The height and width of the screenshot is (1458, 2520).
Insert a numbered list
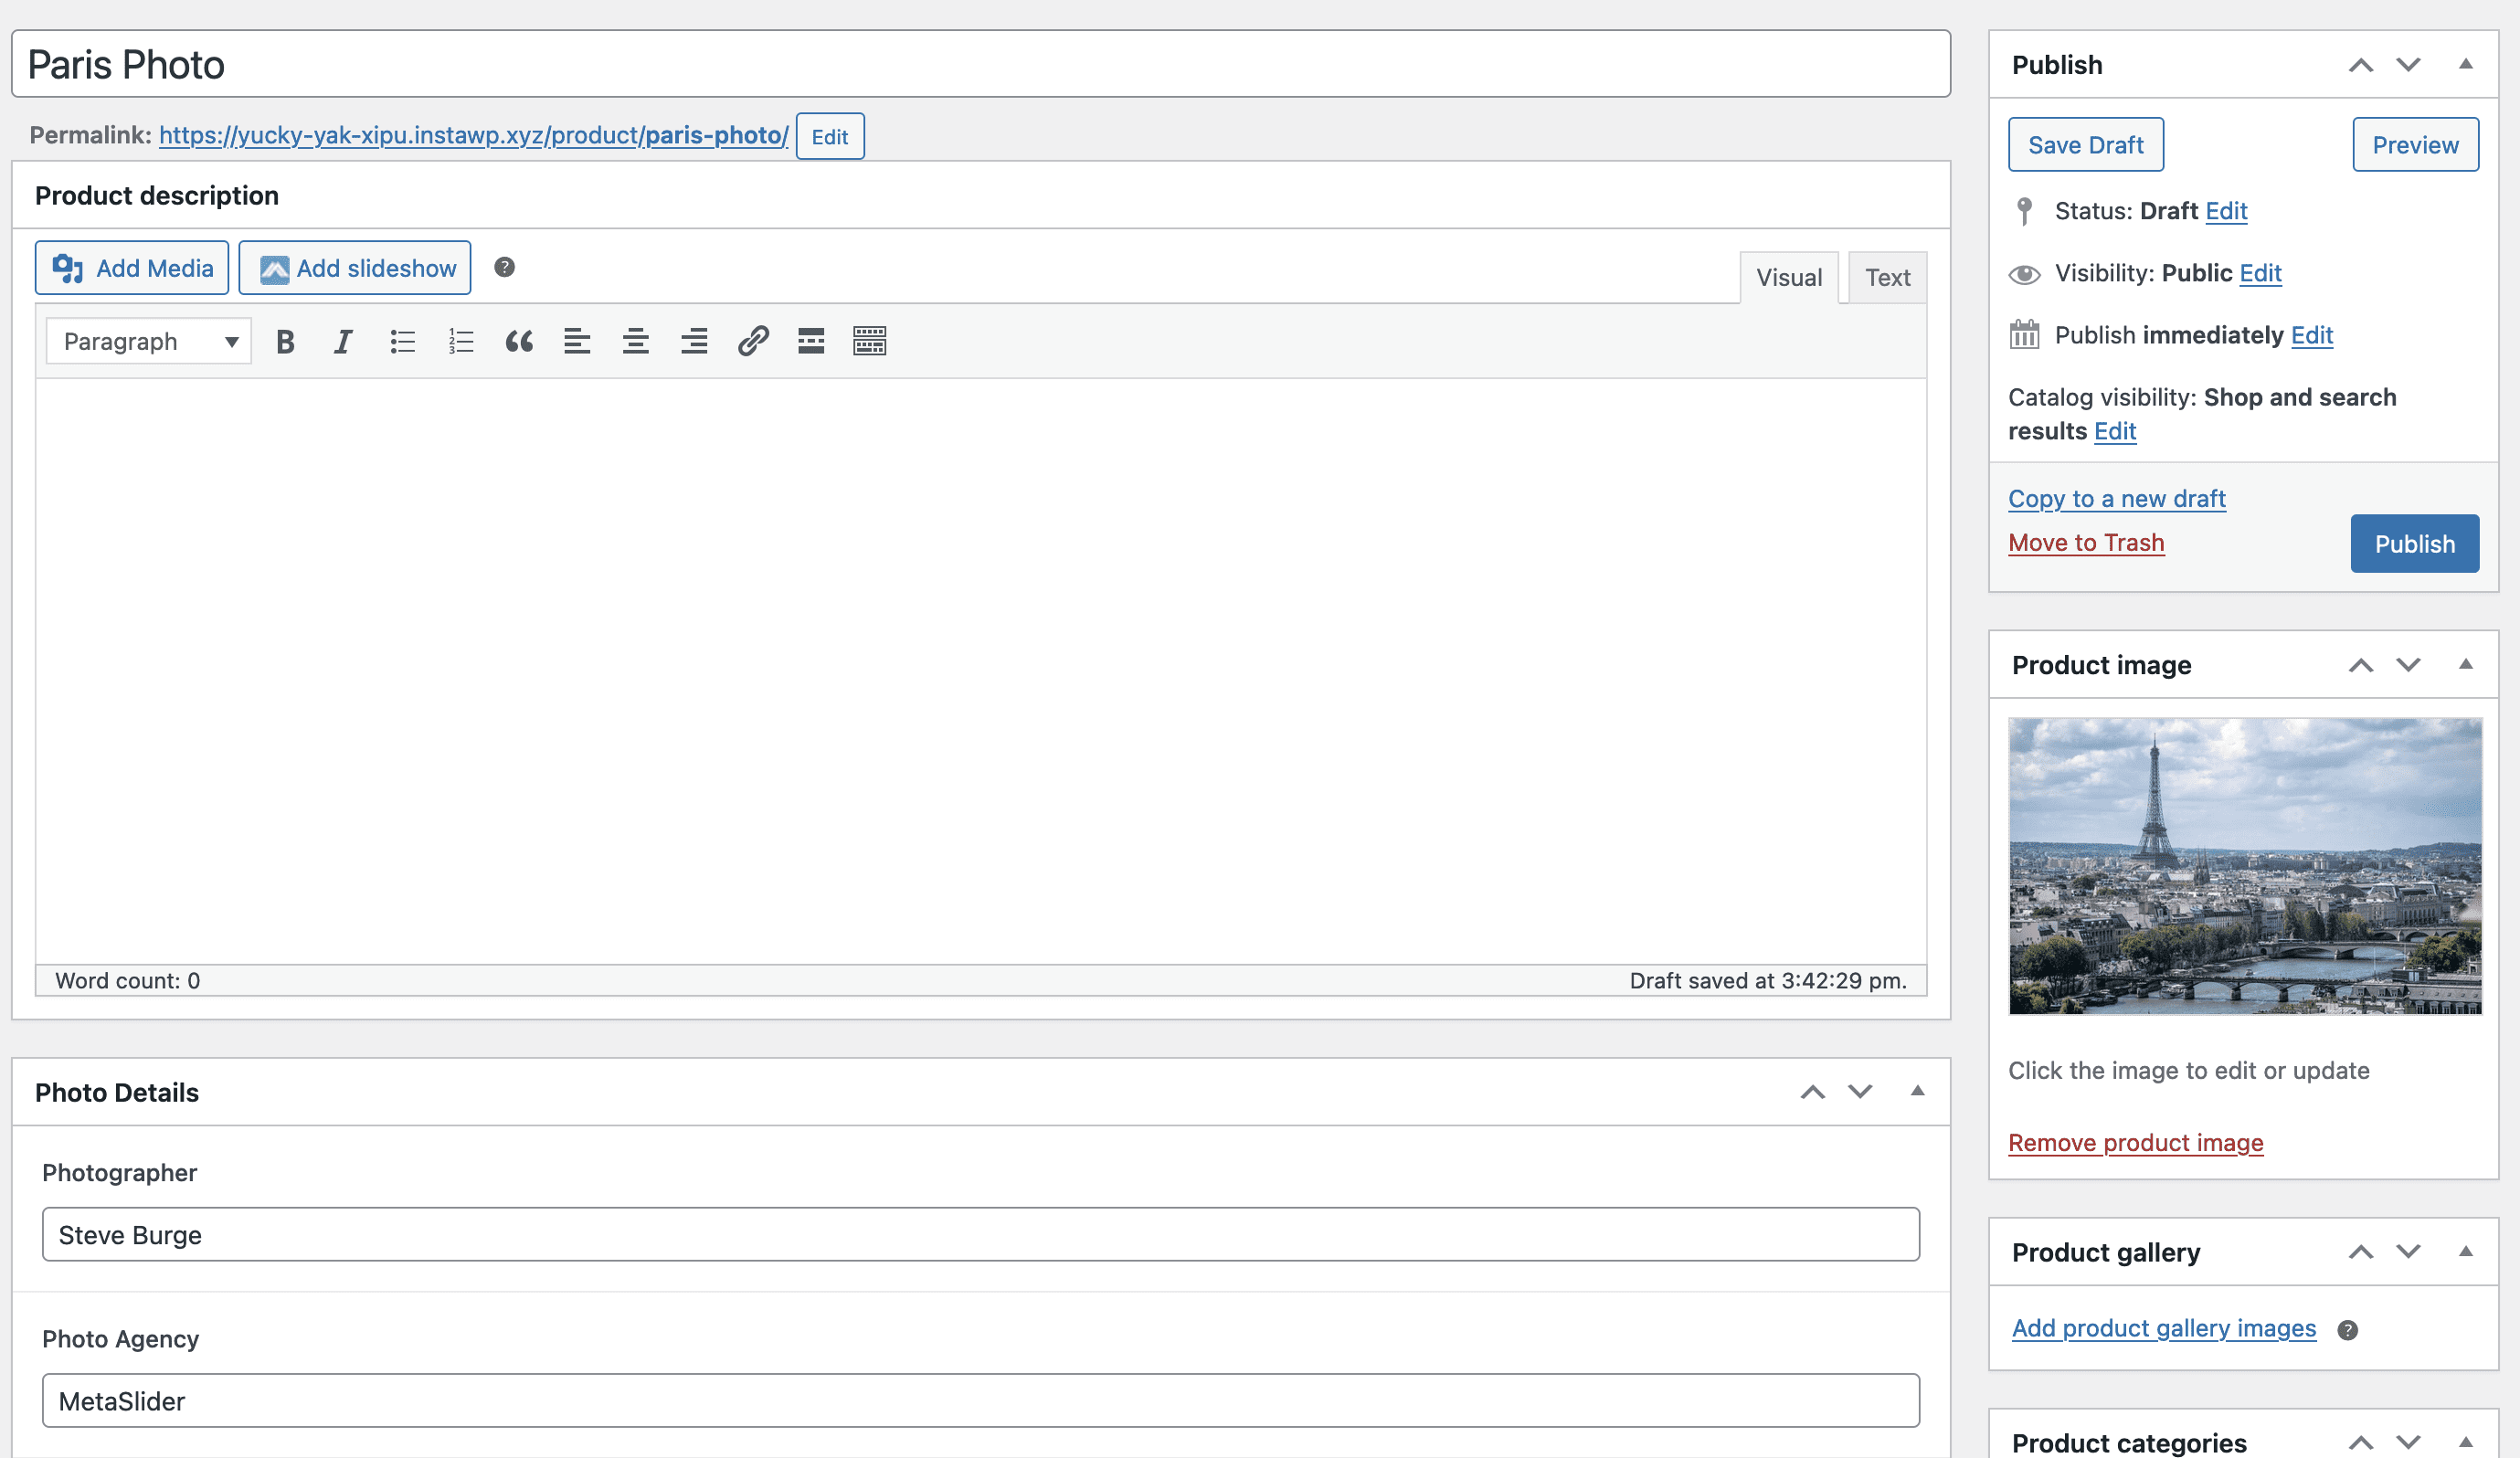(x=461, y=342)
